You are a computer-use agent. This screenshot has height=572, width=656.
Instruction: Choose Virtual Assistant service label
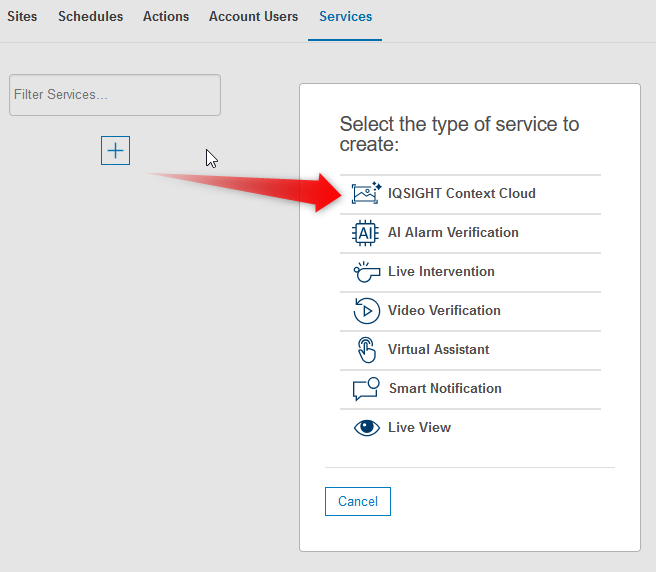(x=438, y=349)
